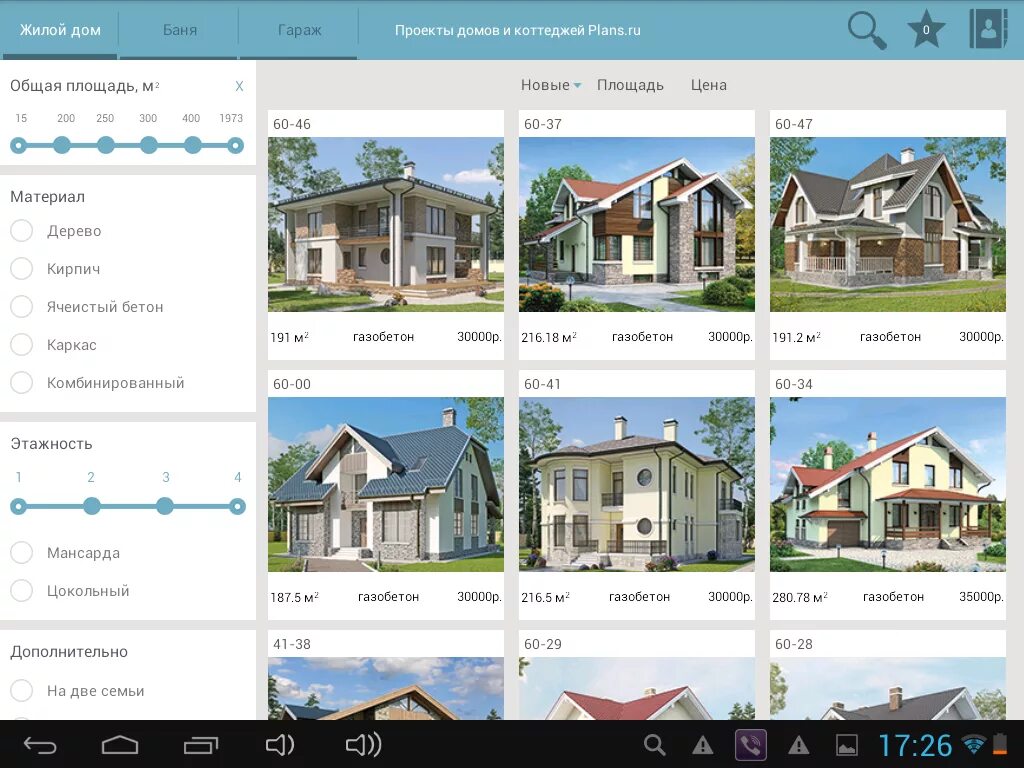Open the Новые sort dropdown
This screenshot has width=1024, height=768.
point(551,85)
